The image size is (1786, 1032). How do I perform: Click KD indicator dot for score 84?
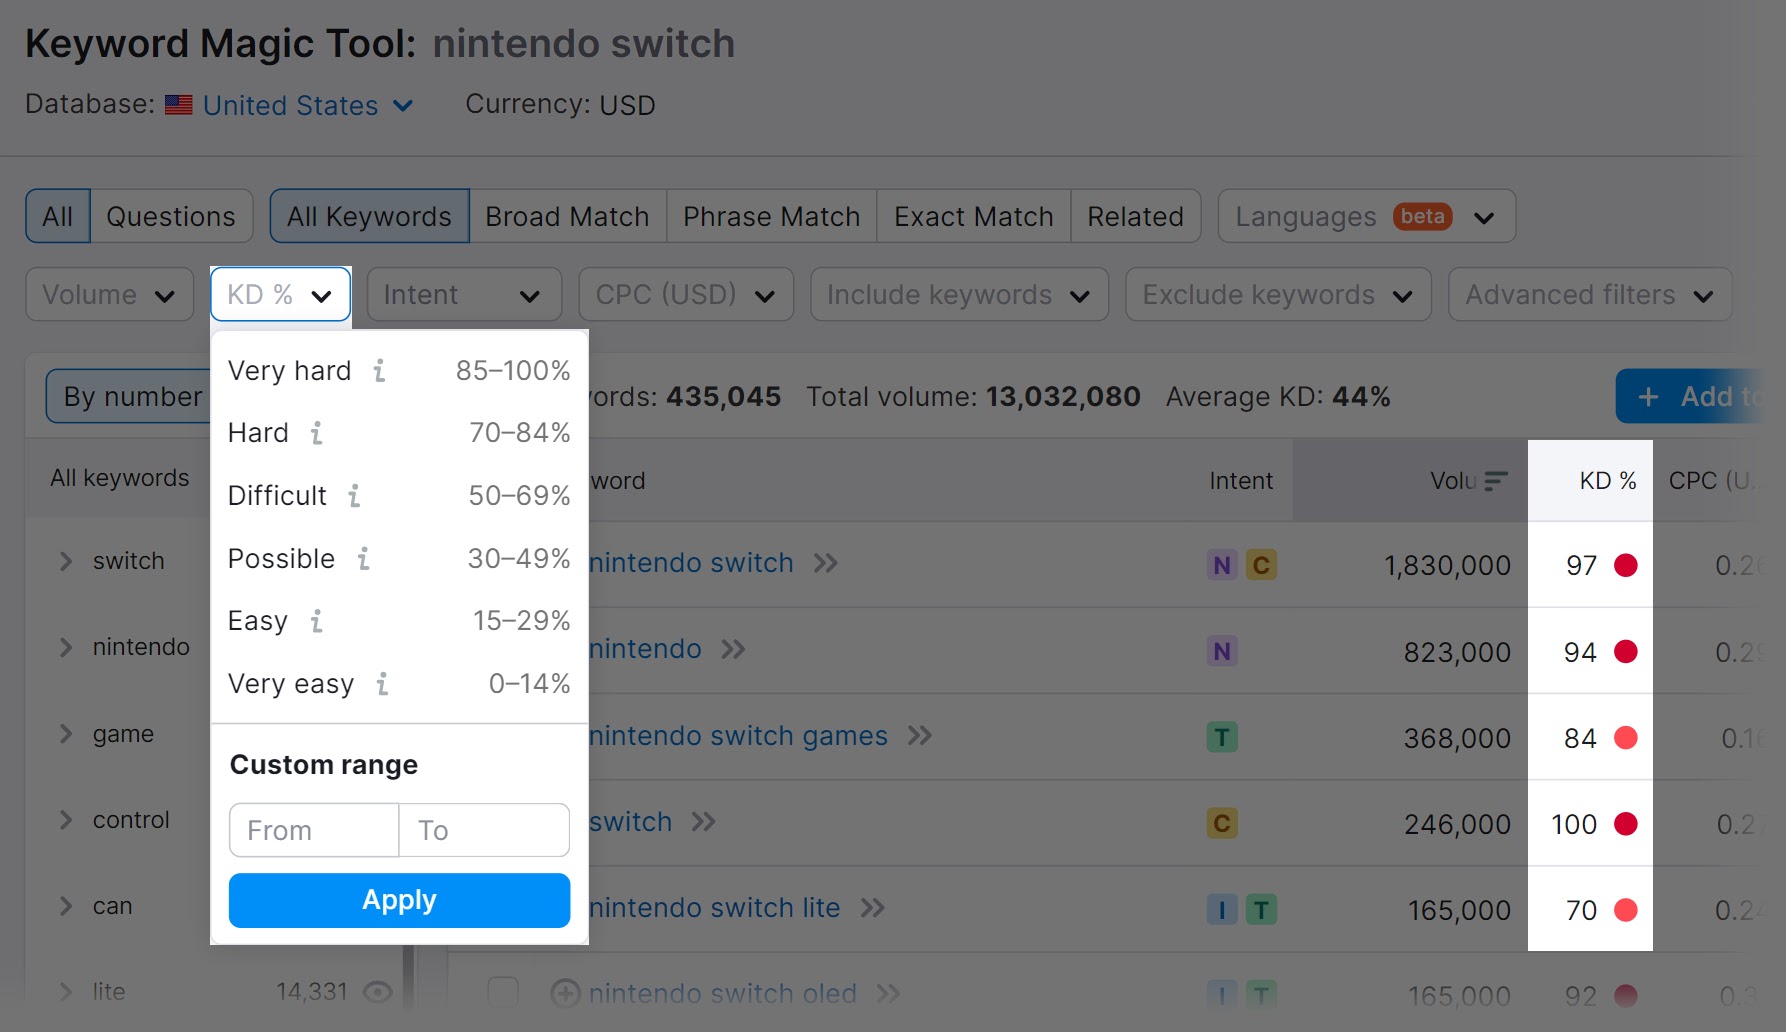coord(1626,738)
